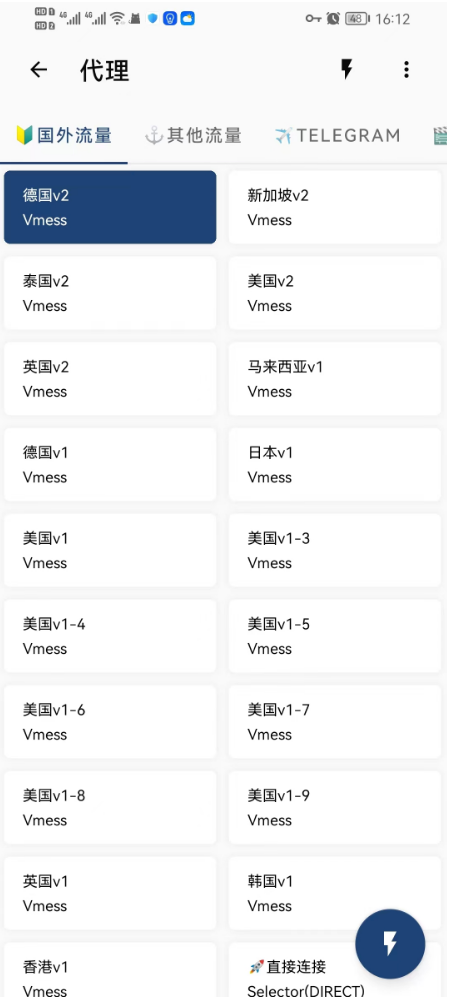Tap the back arrow icon
Screen dimensions: 449x997
(39, 70)
